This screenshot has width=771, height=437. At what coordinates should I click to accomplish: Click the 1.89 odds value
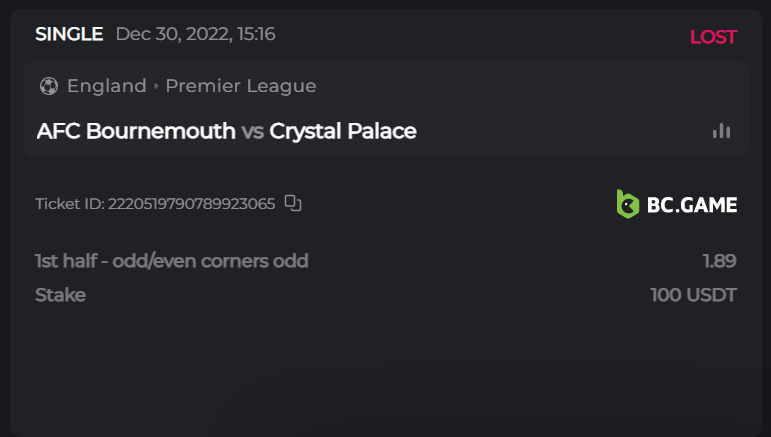pyautogui.click(x=719, y=261)
